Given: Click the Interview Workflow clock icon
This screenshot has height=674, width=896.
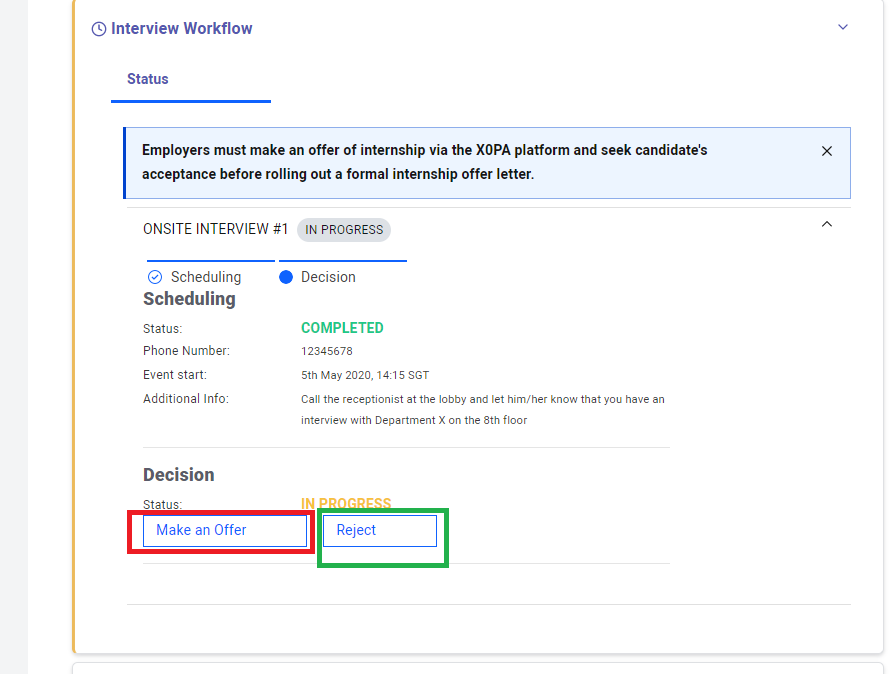Looking at the screenshot, I should pos(99,29).
